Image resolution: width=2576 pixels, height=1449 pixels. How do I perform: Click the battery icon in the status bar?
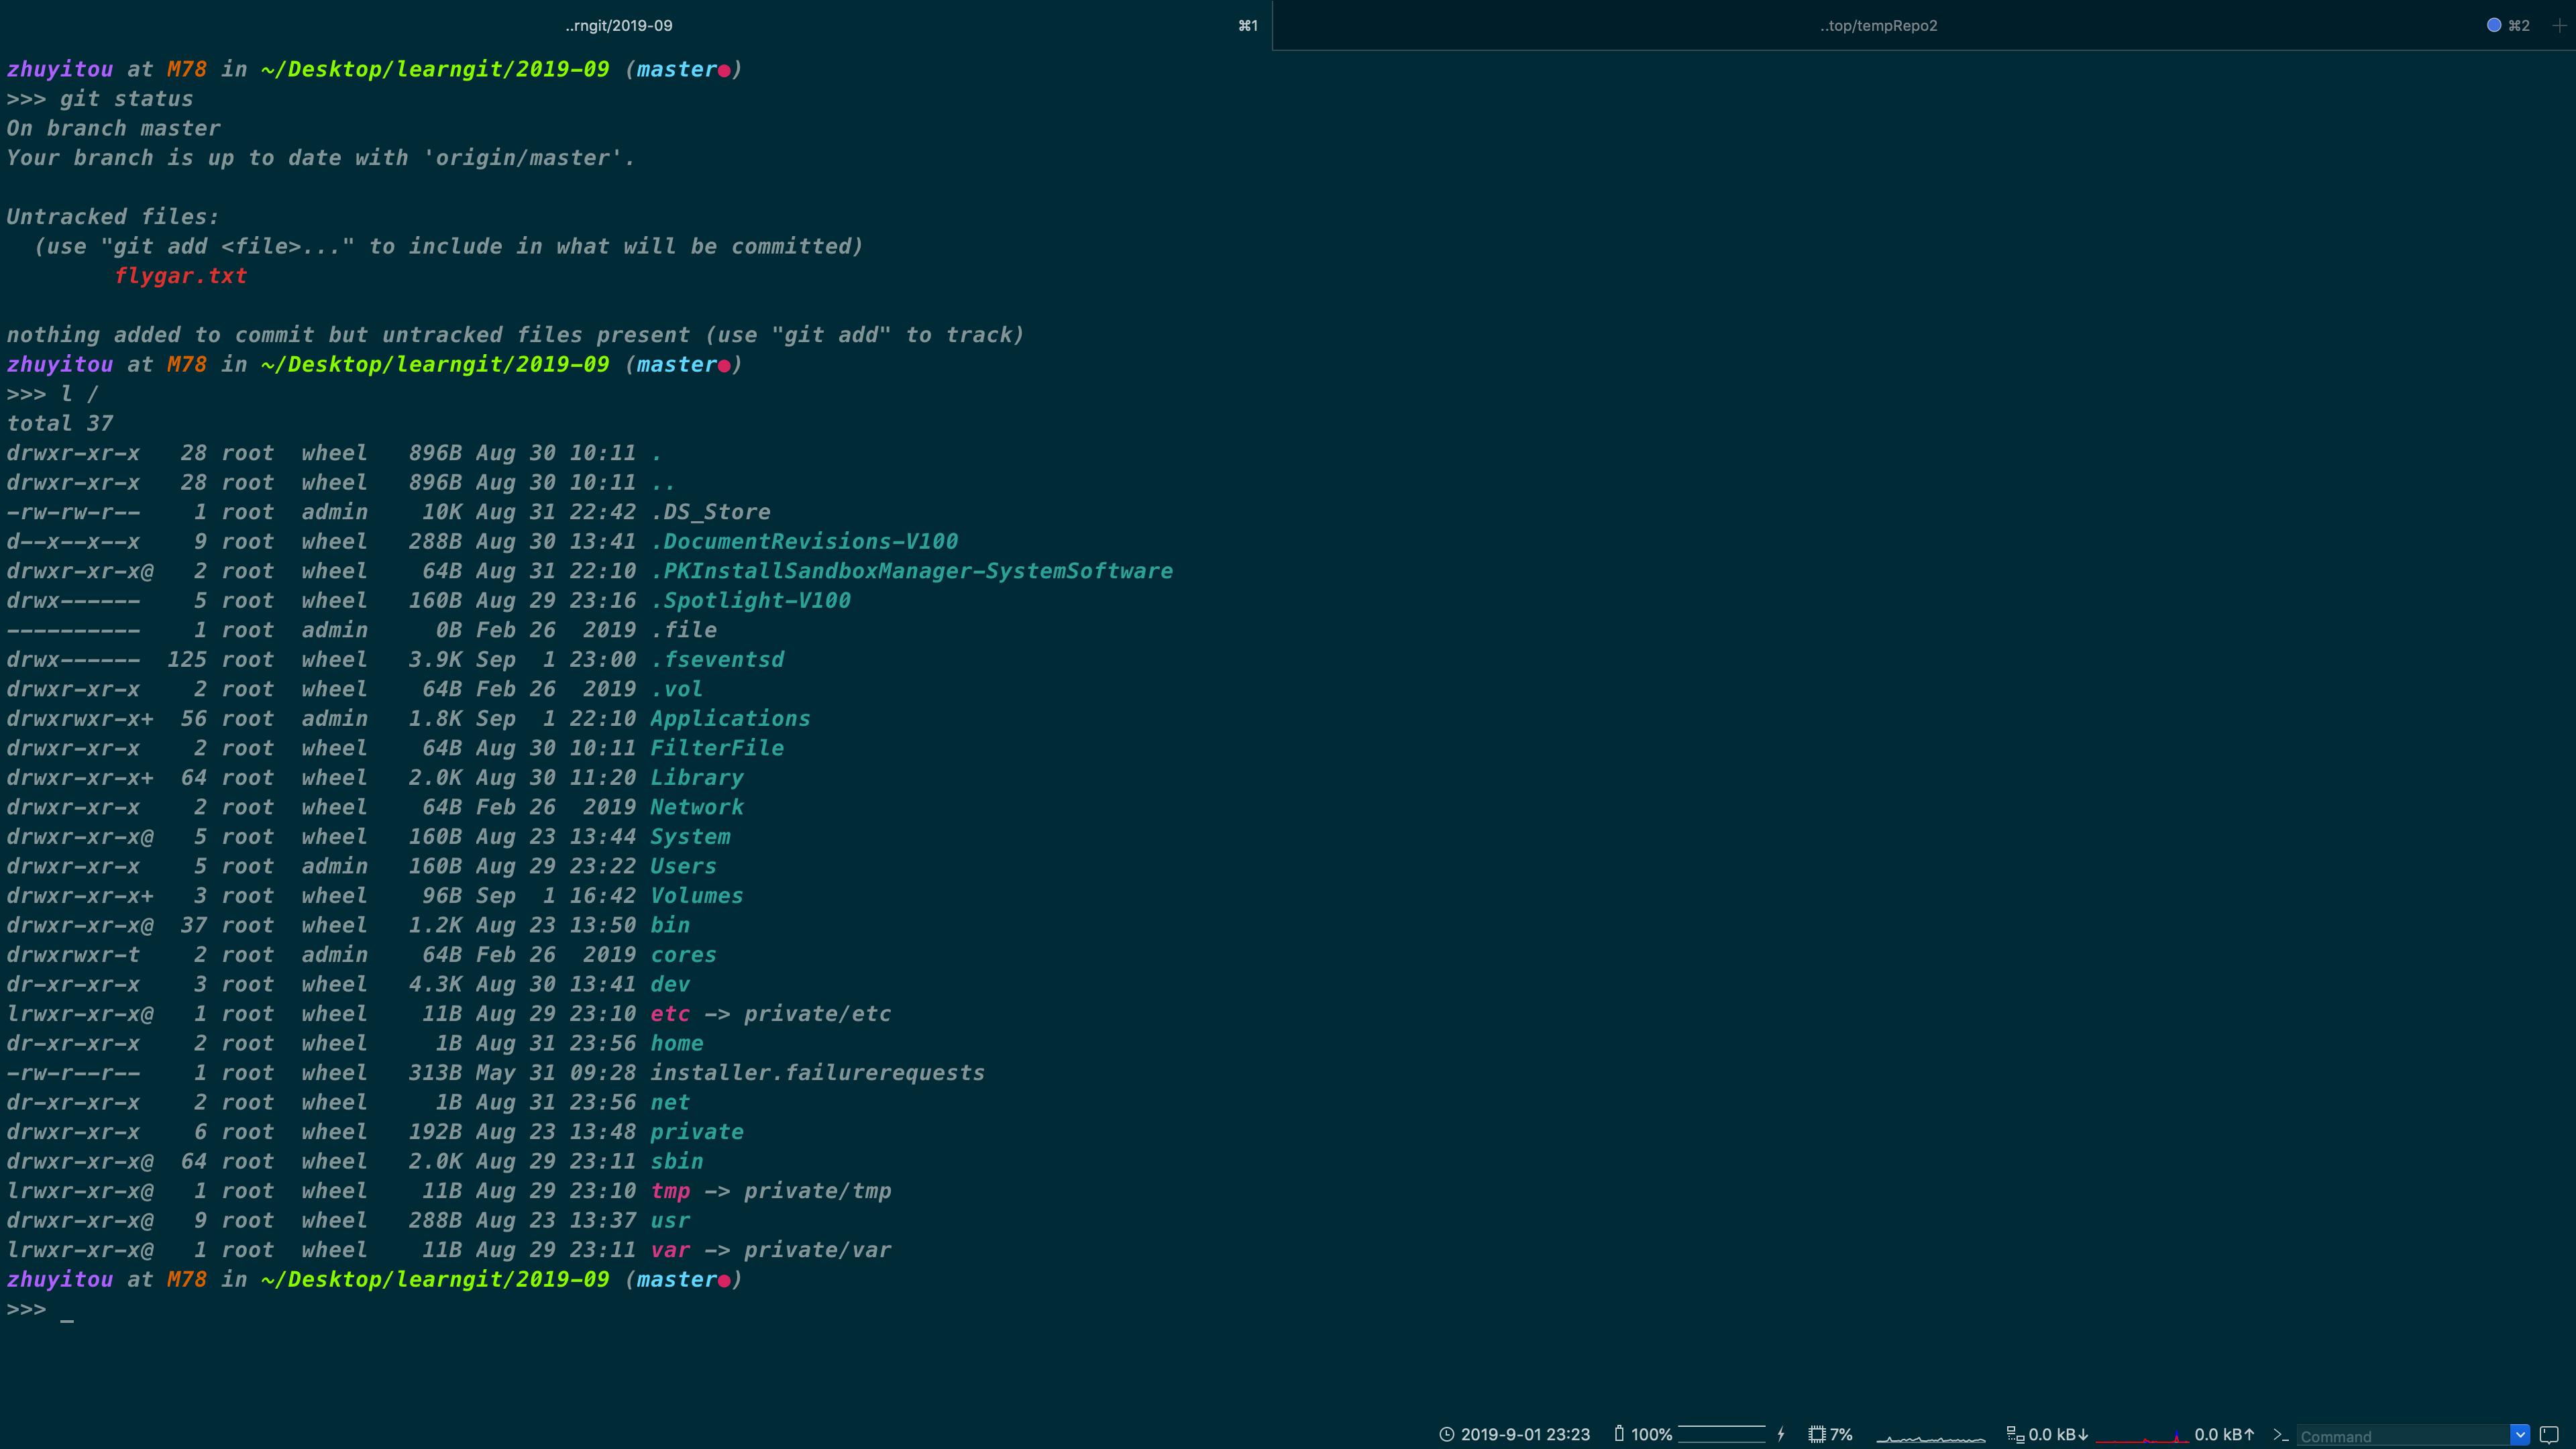coord(1619,1434)
